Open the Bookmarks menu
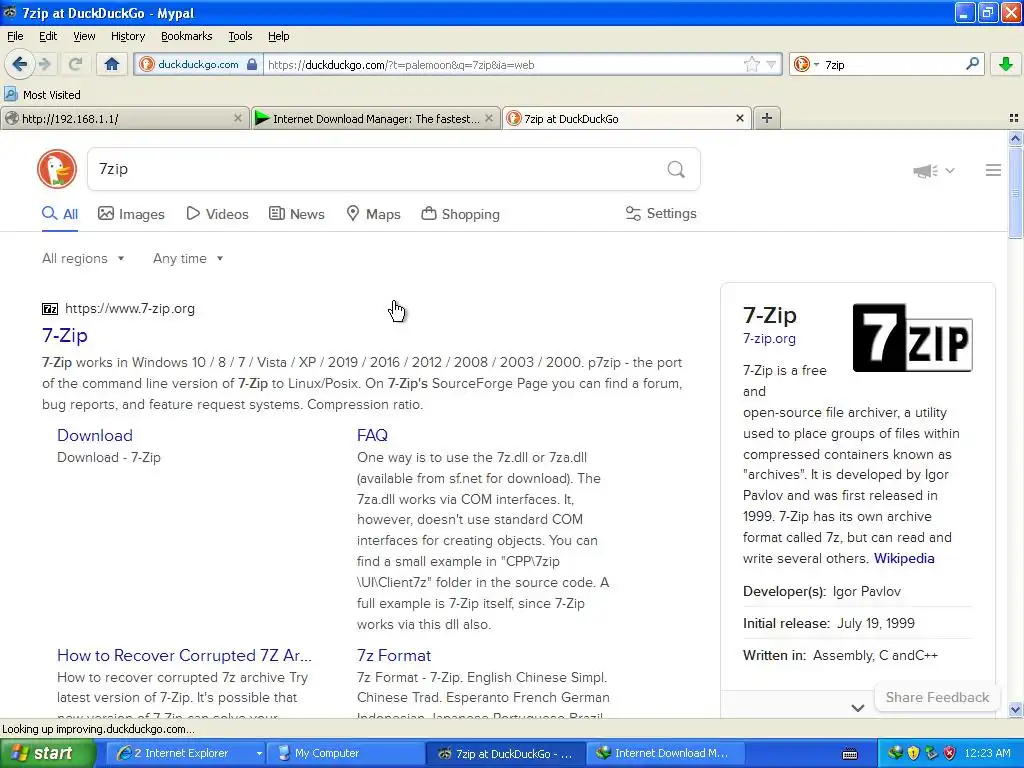The height and width of the screenshot is (768, 1024). coord(186,36)
